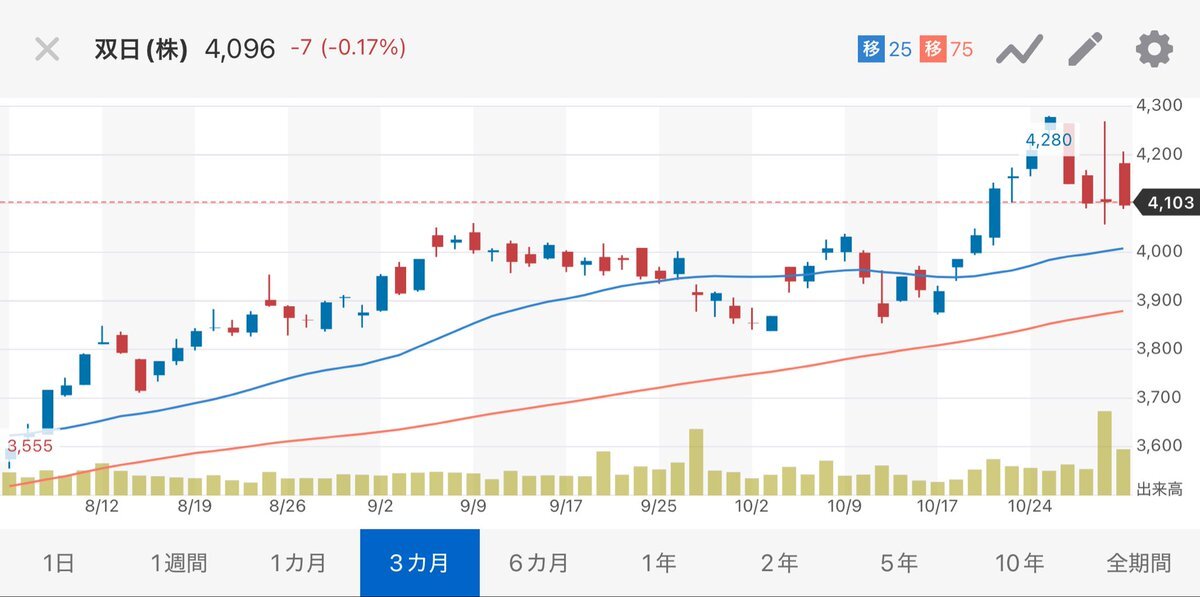This screenshot has width=1200, height=597.
Task: Tap the 3,555 low price label
Action: click(31, 445)
